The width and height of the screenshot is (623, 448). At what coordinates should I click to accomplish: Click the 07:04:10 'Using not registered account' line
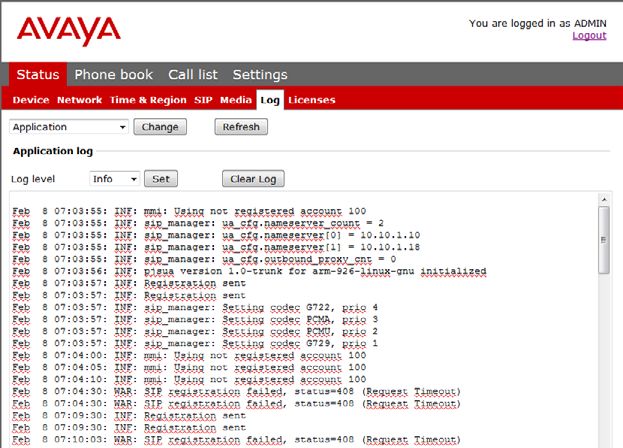189,379
